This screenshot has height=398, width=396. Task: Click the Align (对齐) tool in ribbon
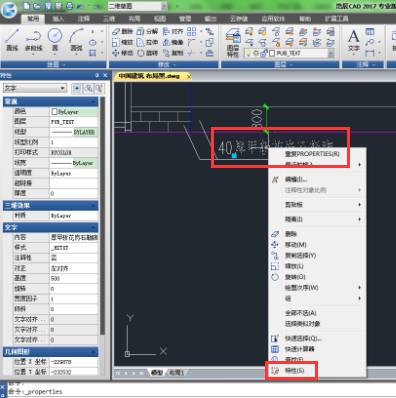(x=173, y=31)
